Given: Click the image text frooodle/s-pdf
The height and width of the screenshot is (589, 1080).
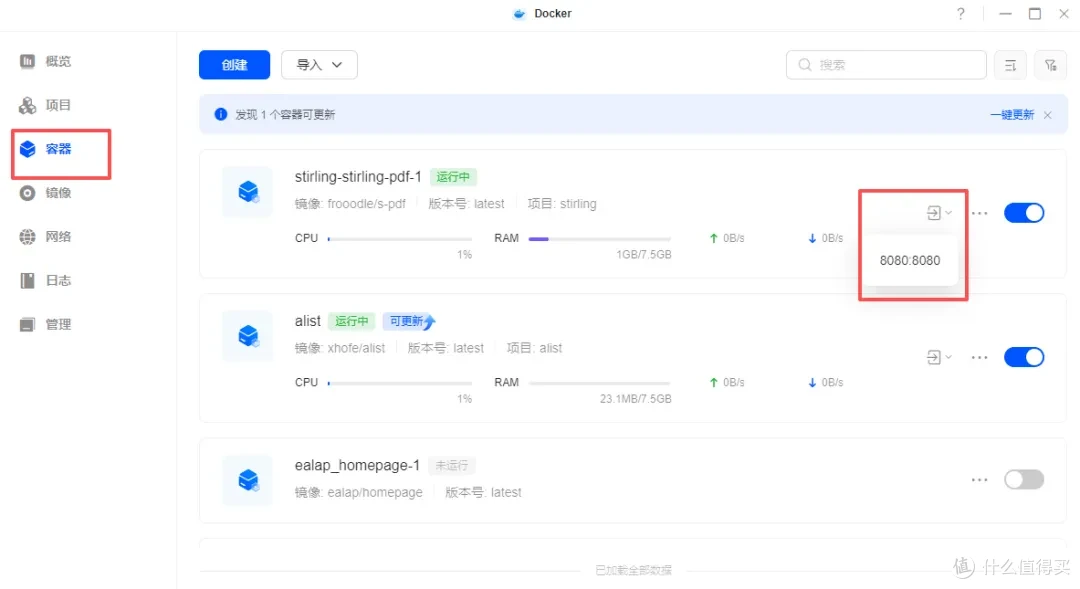Looking at the screenshot, I should [x=366, y=204].
